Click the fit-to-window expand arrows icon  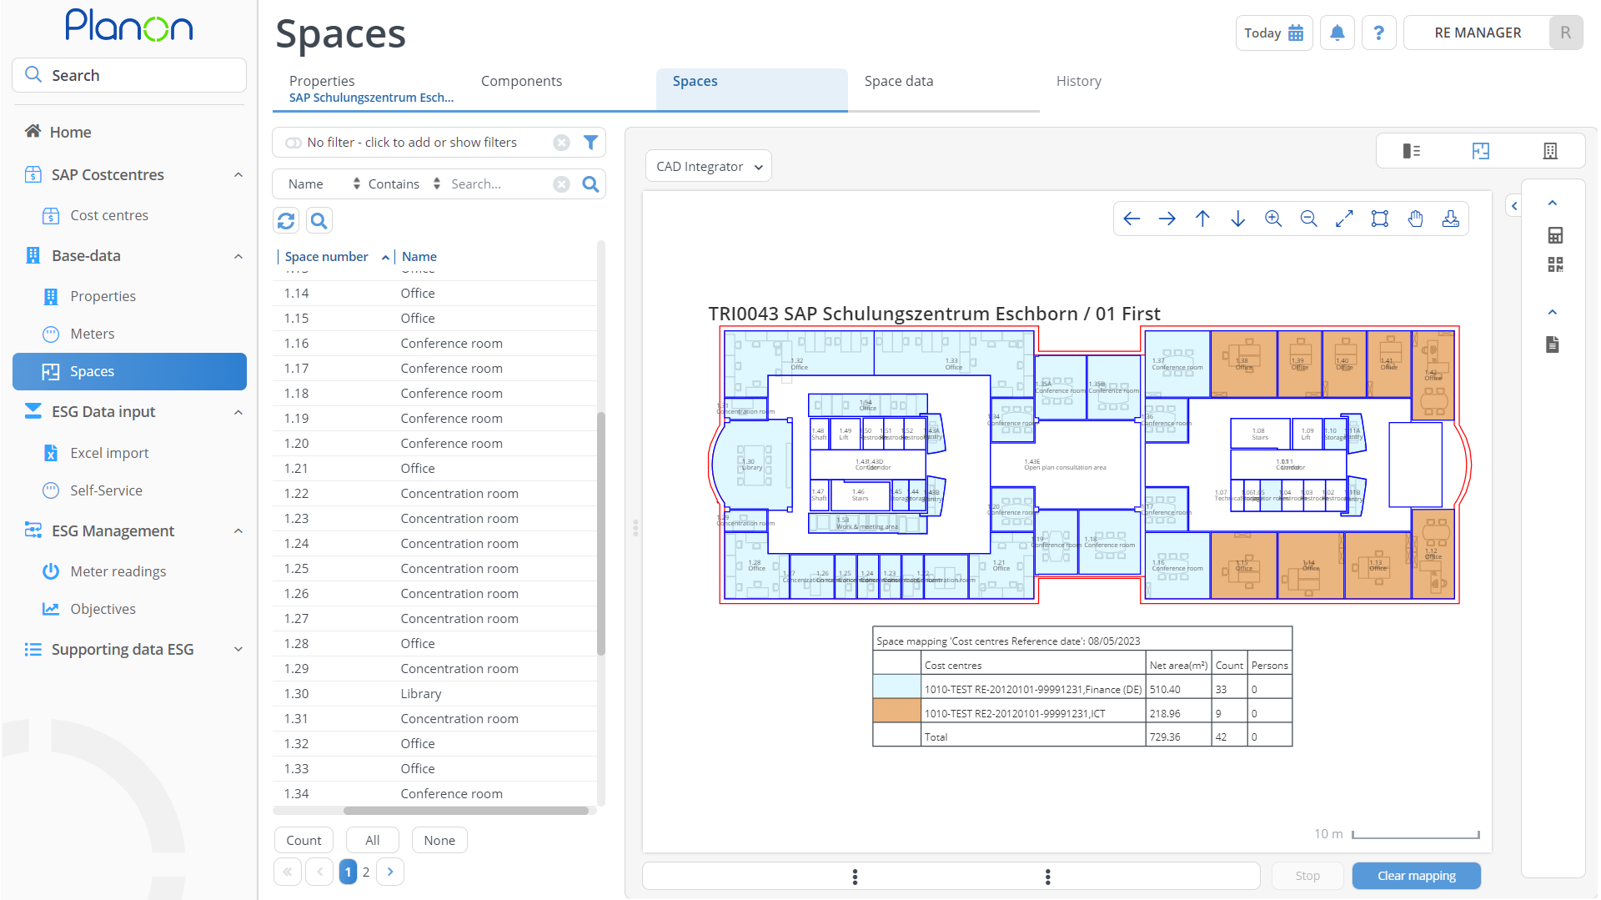click(1344, 219)
